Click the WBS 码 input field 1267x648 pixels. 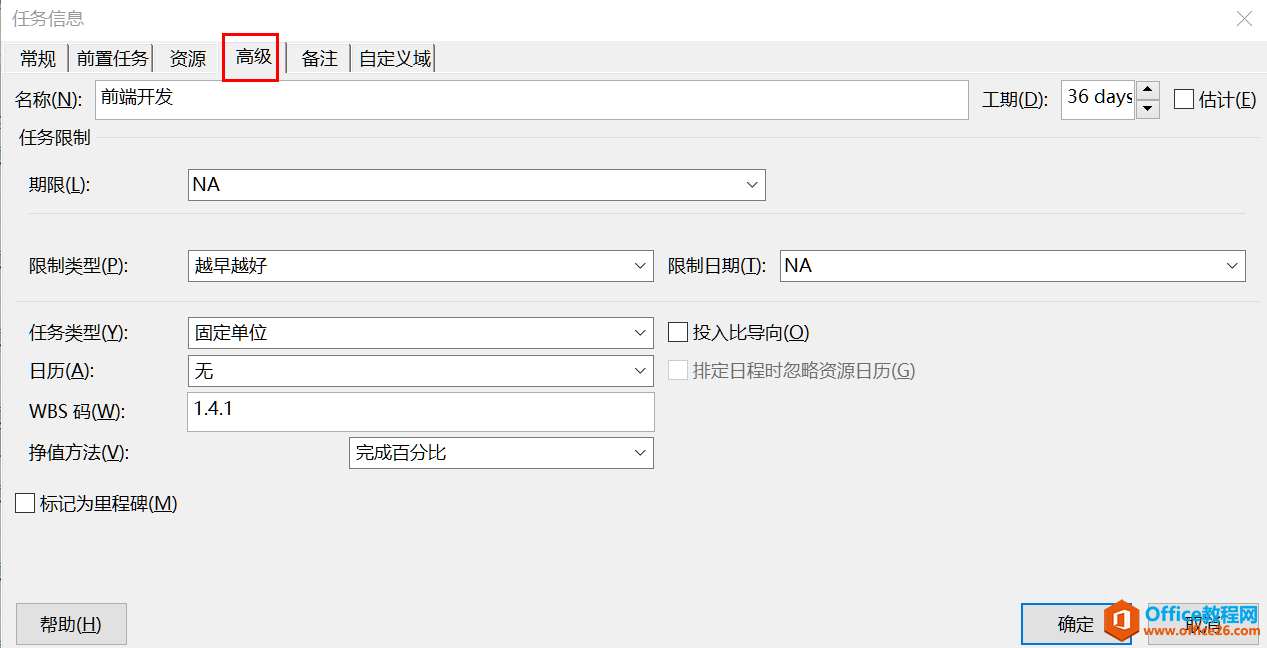420,411
